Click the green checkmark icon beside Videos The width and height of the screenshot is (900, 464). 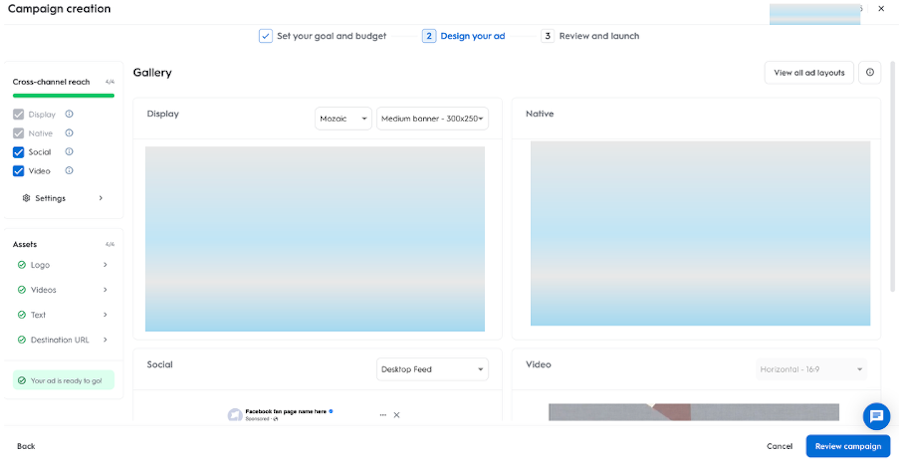coord(22,290)
